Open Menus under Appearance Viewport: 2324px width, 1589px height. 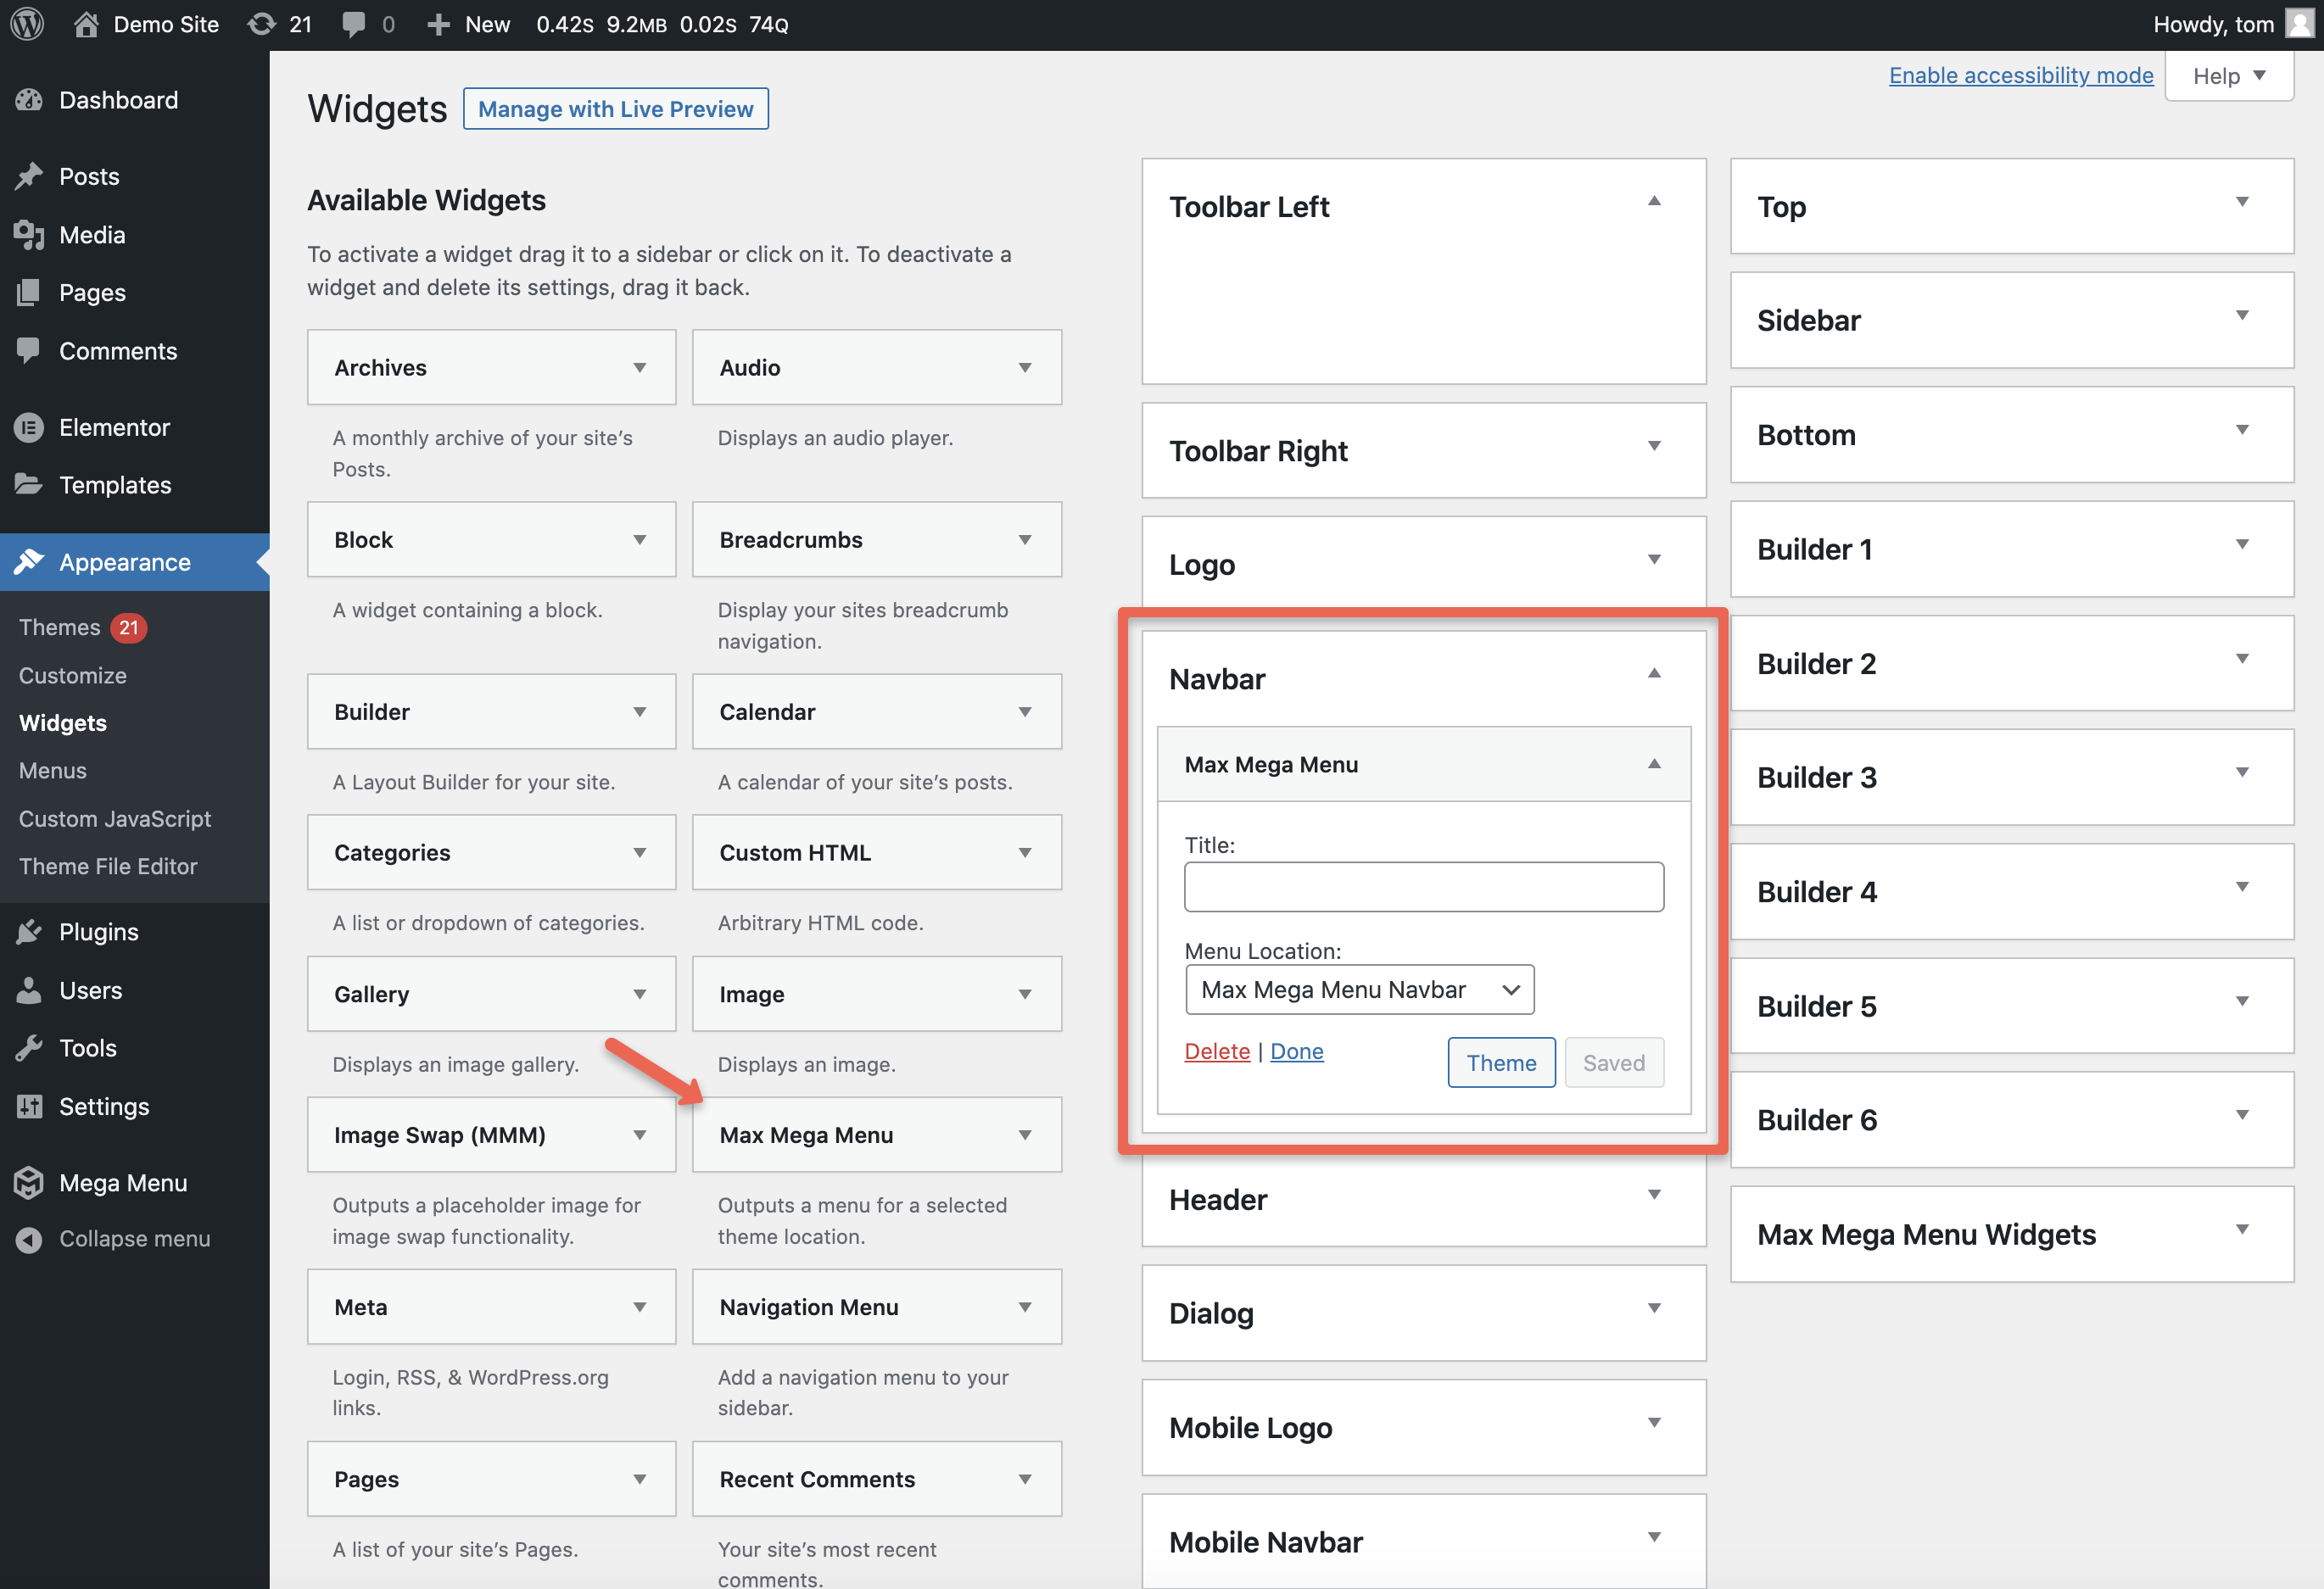[53, 771]
